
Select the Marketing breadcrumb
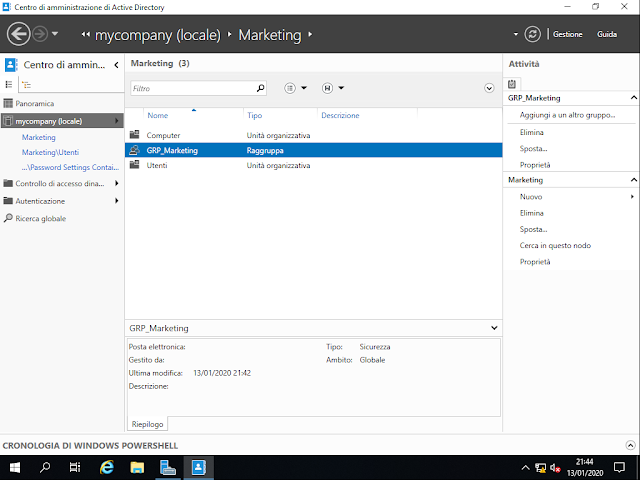[x=270, y=35]
